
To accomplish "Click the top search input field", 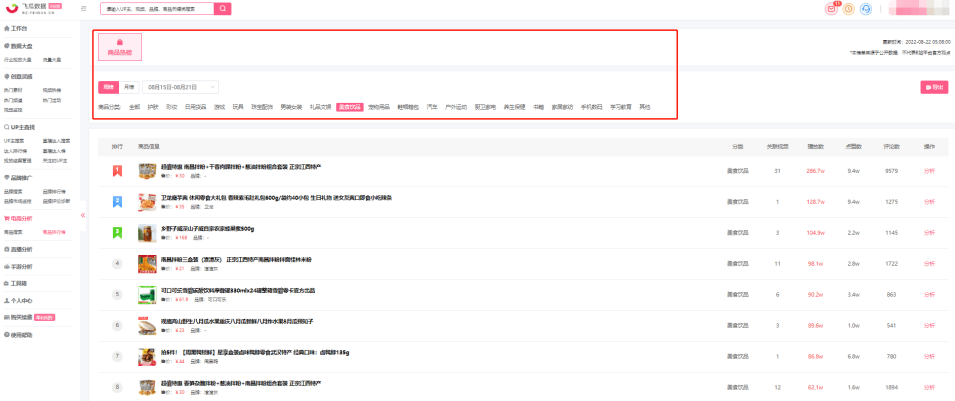I will tap(156, 9).
